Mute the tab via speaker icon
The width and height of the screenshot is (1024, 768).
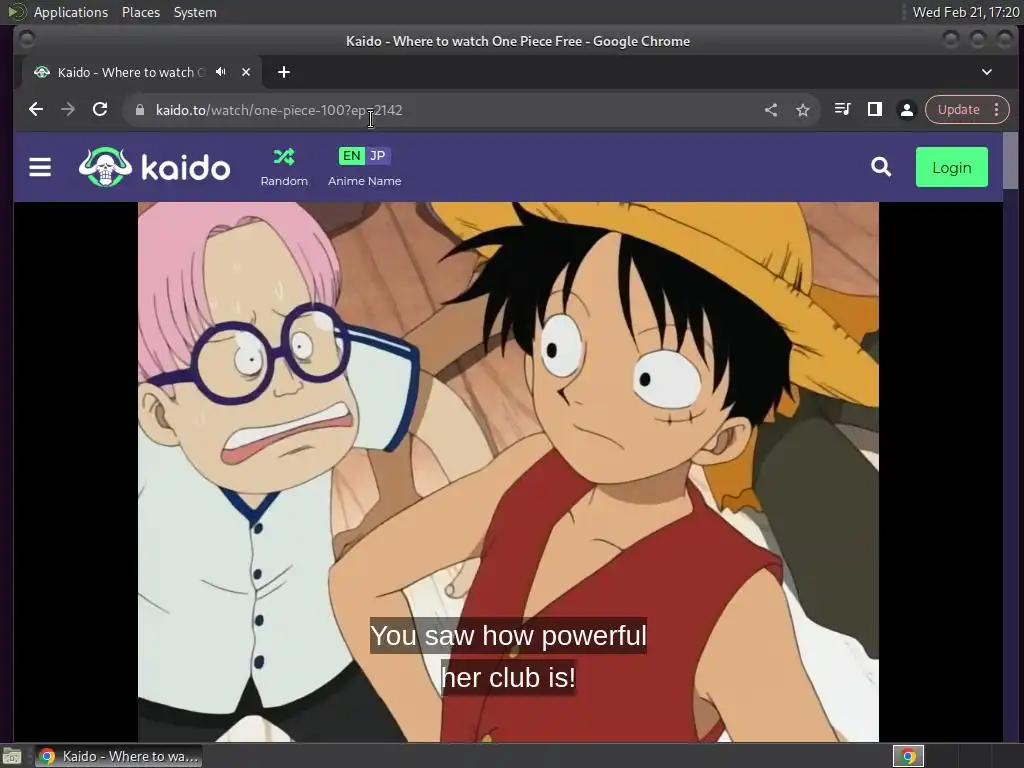pyautogui.click(x=221, y=72)
